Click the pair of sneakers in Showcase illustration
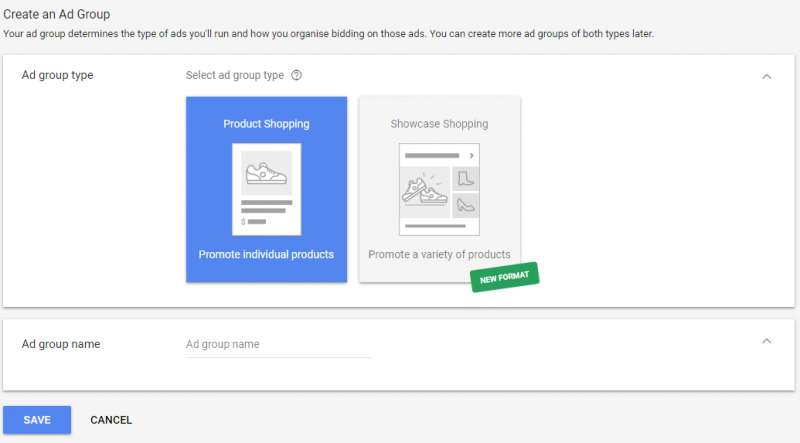800x443 pixels. [426, 186]
